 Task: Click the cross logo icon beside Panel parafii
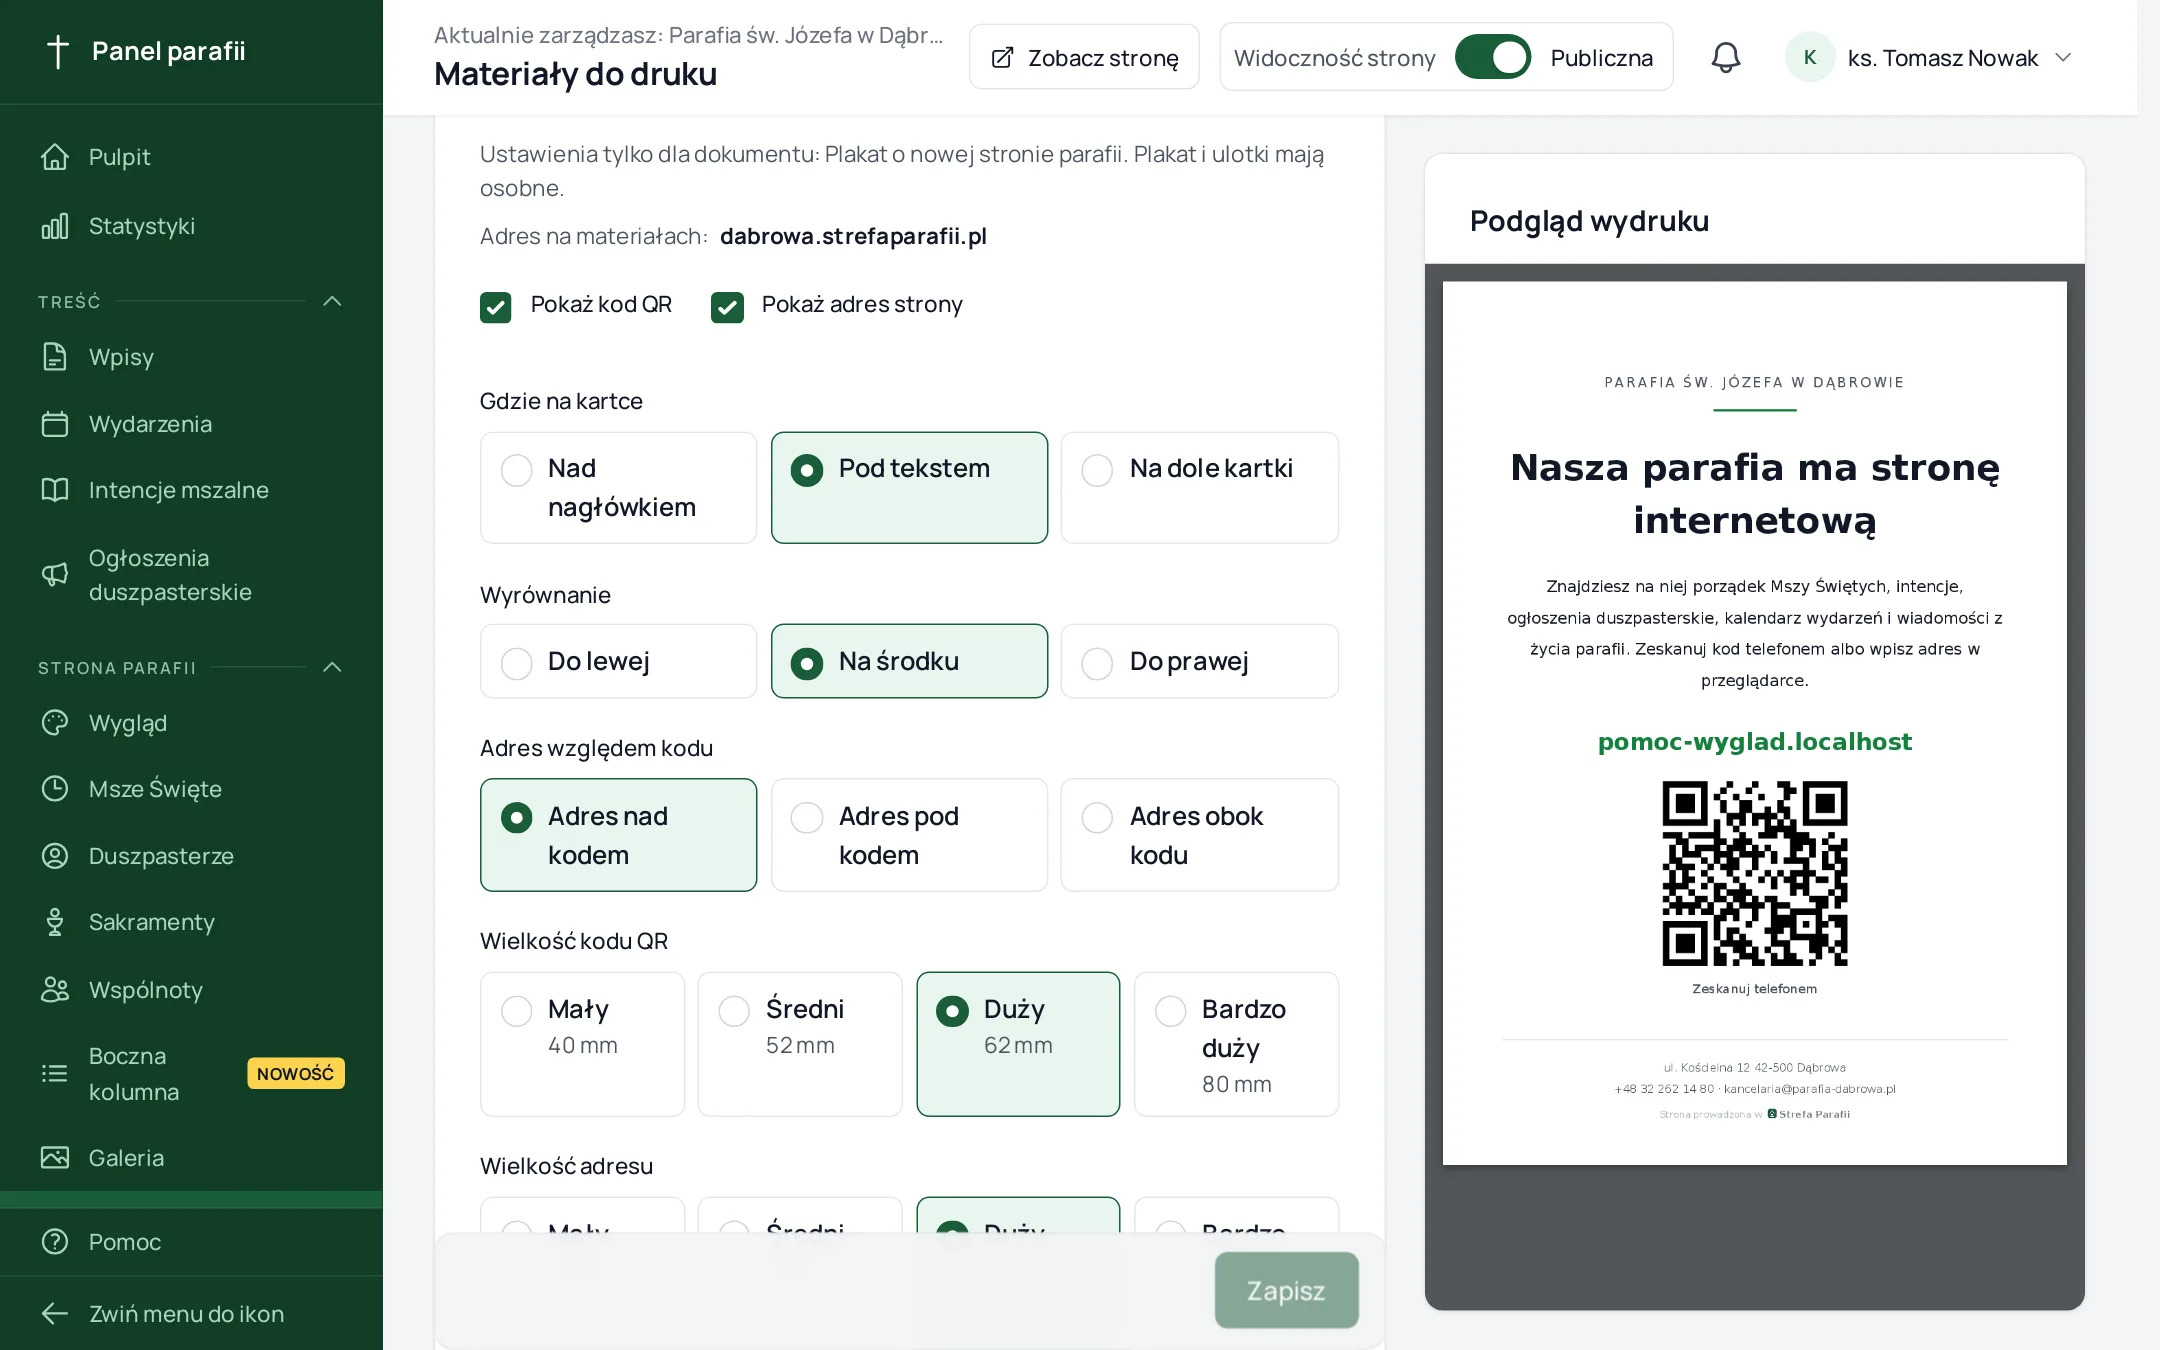(x=58, y=51)
